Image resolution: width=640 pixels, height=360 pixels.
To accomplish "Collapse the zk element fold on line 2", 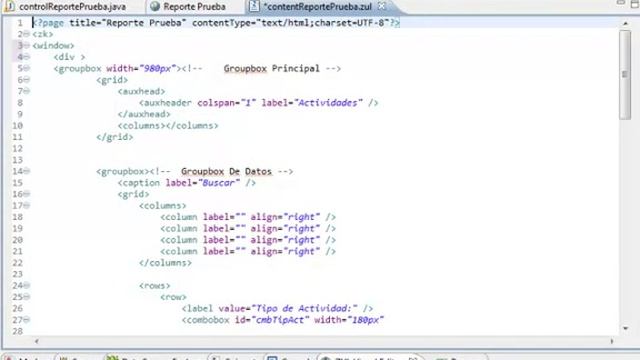I will [27, 34].
